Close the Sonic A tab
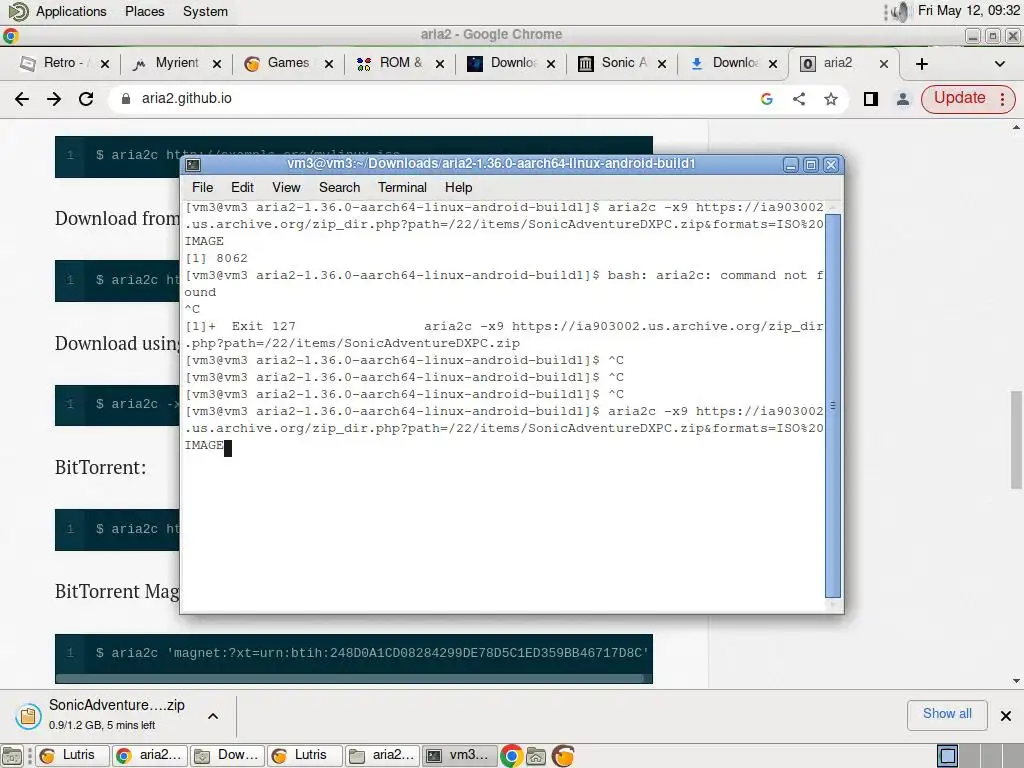The height and width of the screenshot is (768, 1024). pyautogui.click(x=662, y=63)
